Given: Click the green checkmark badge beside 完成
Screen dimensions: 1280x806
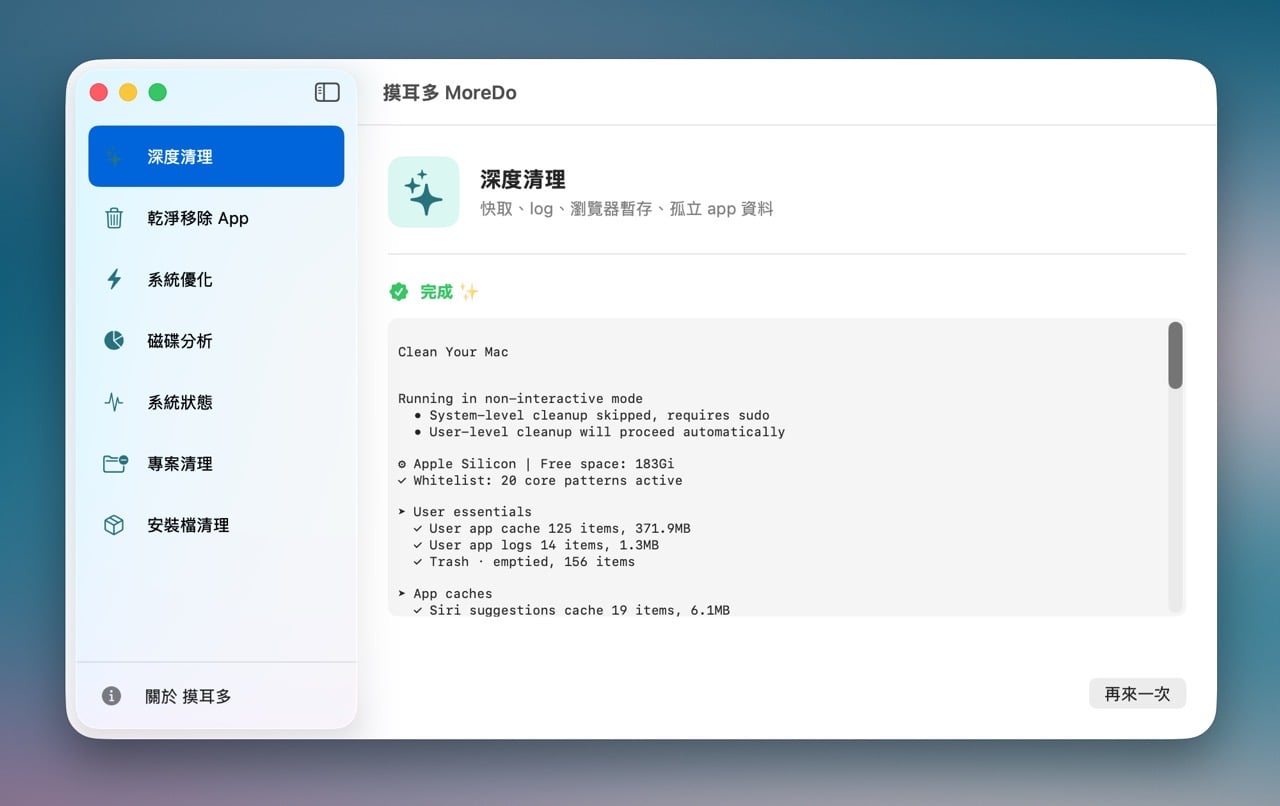Looking at the screenshot, I should [399, 291].
